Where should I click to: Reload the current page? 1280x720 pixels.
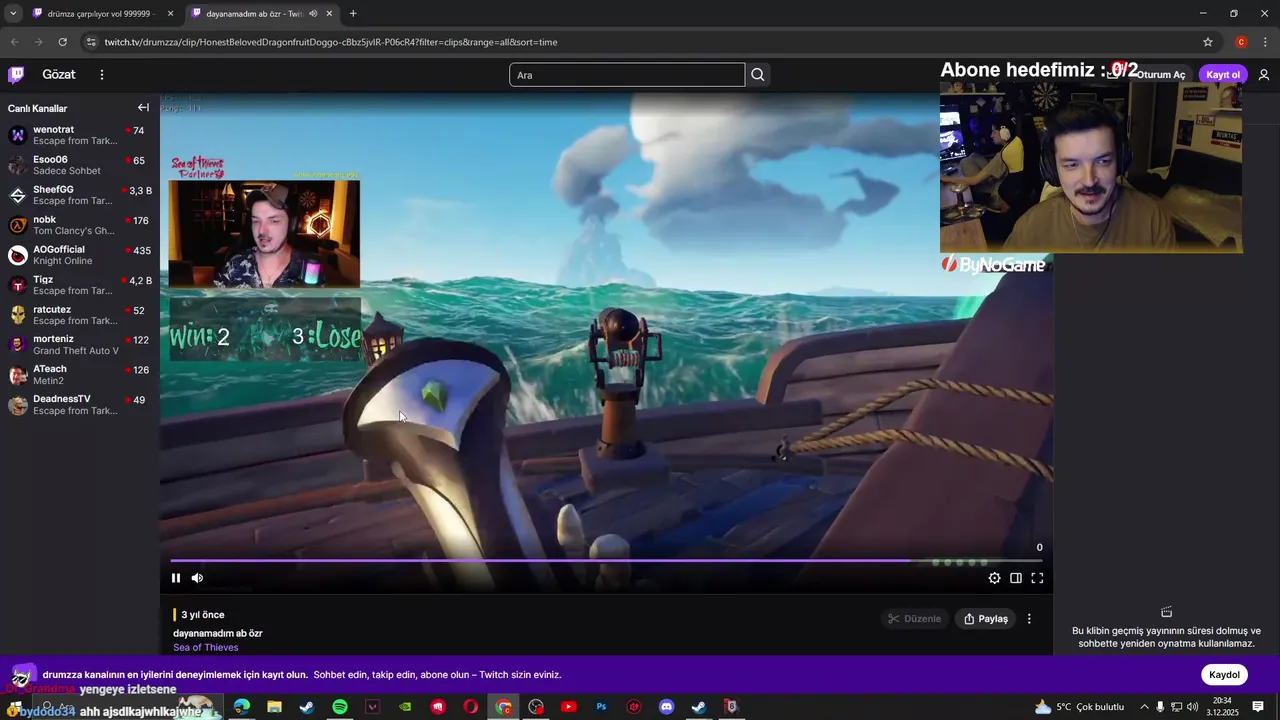[x=62, y=42]
